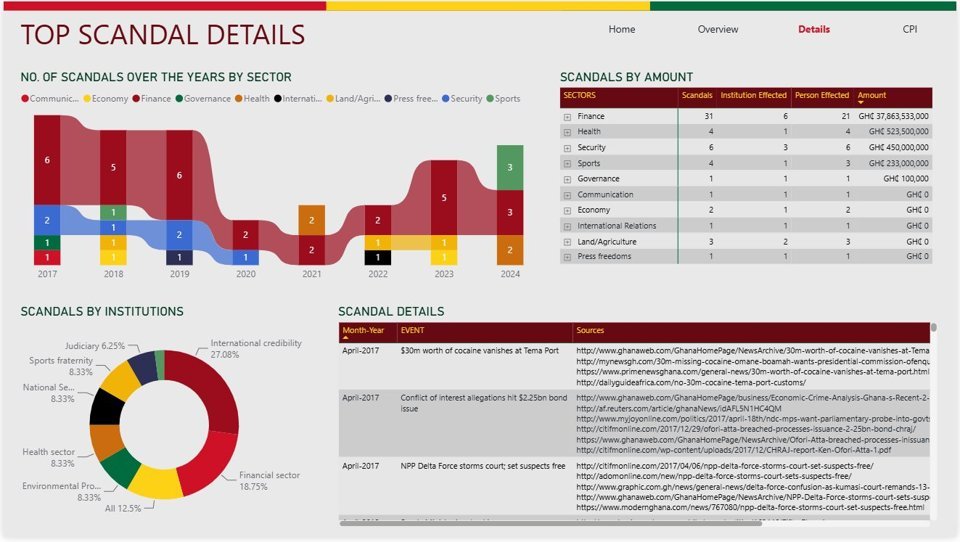Screen dimensions: 960x542
Task: Open the dailyguideafrica.com cocaine source link
Action: tap(691, 383)
